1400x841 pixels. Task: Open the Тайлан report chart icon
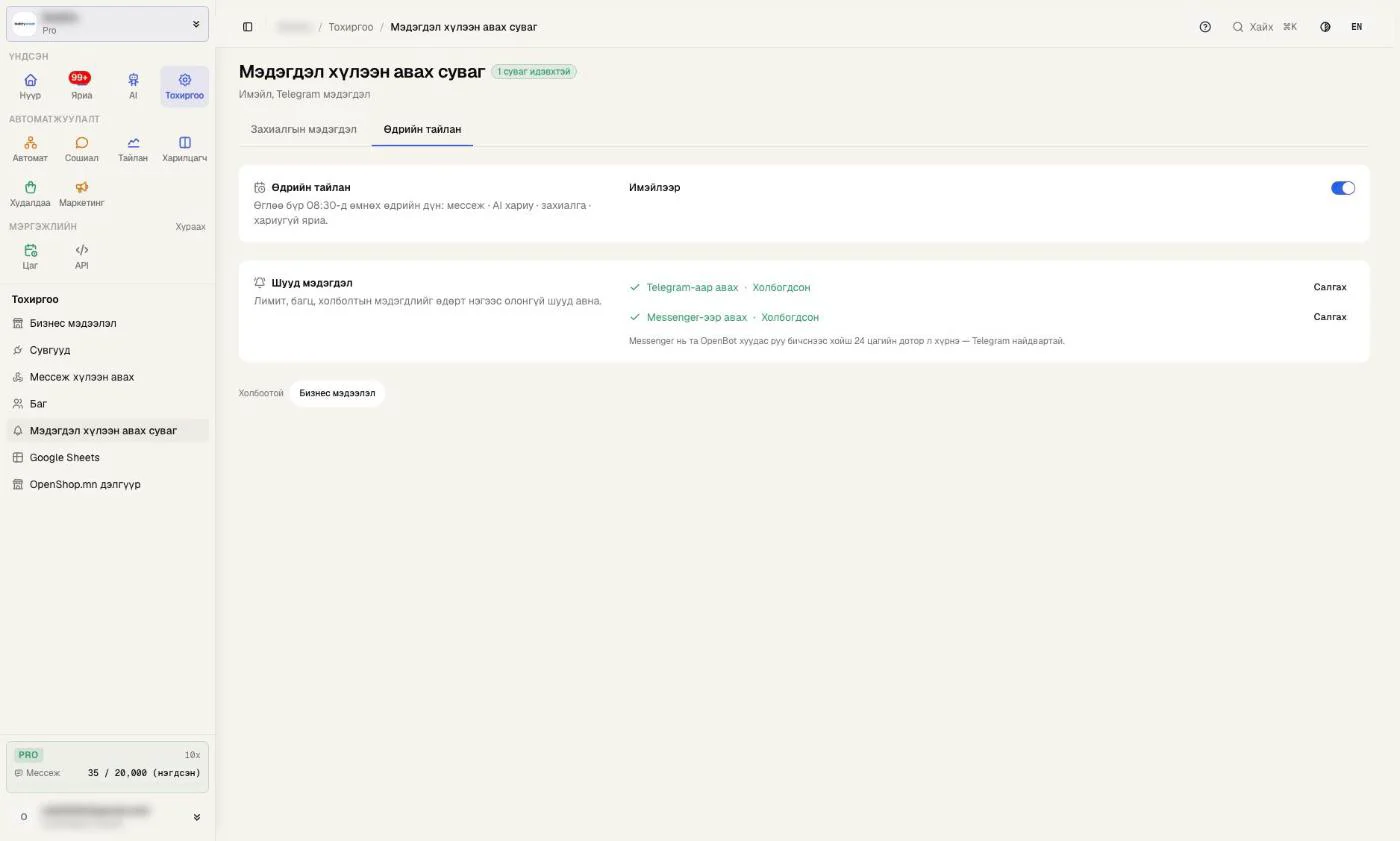coord(133,149)
